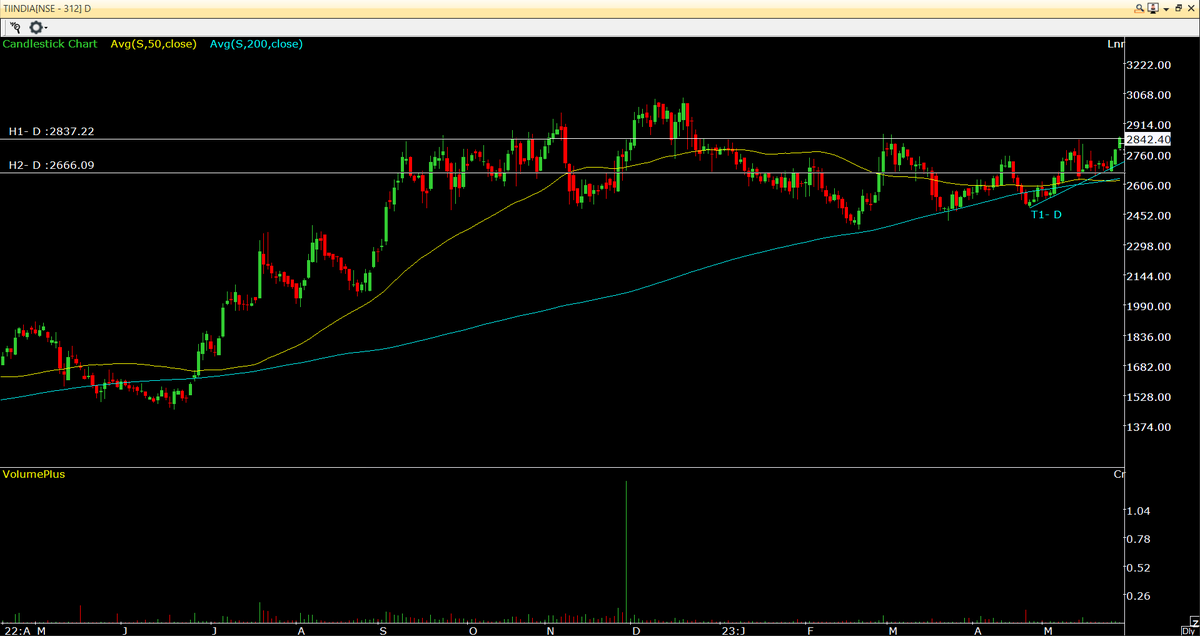Click the Candlestick Chart label
1200x636 pixels.
click(x=49, y=43)
